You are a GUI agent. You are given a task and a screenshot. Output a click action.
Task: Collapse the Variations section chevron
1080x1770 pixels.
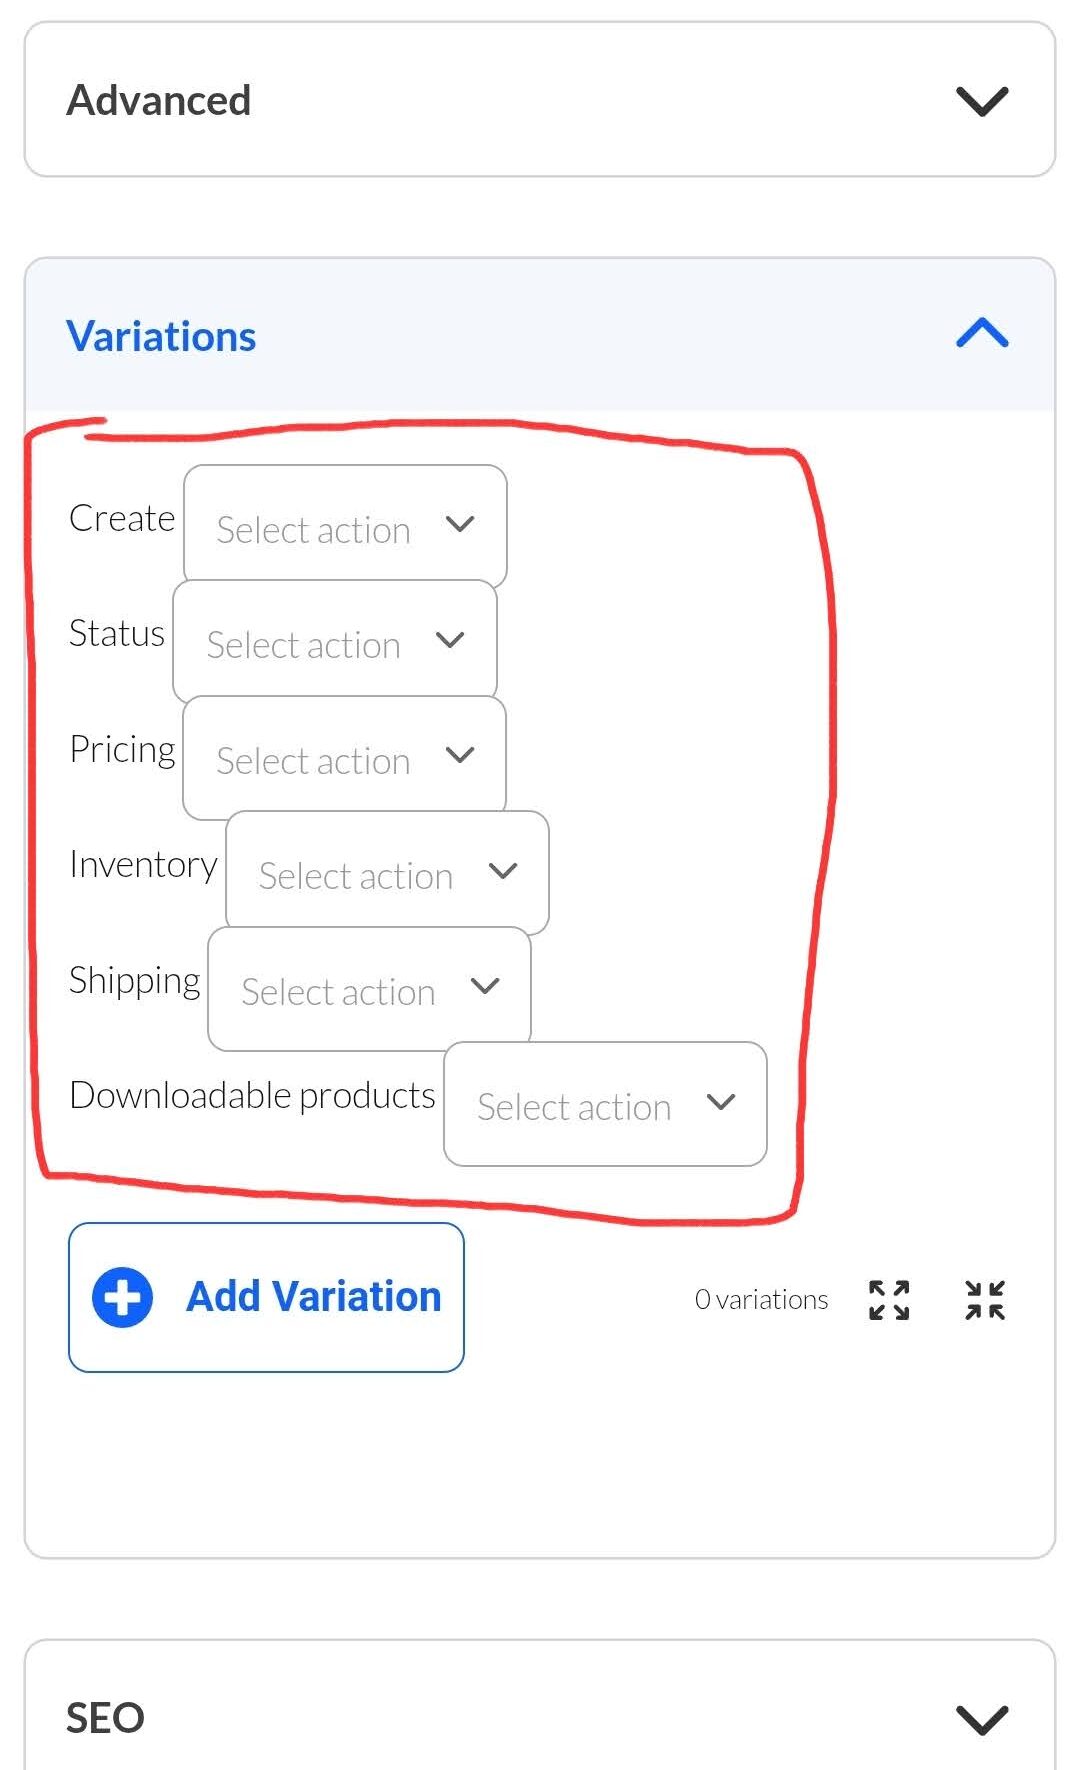point(982,334)
